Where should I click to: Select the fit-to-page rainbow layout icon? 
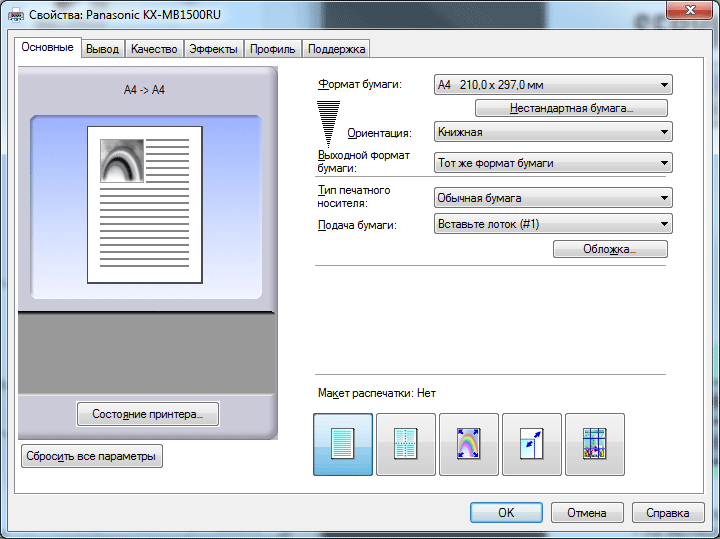coord(469,444)
